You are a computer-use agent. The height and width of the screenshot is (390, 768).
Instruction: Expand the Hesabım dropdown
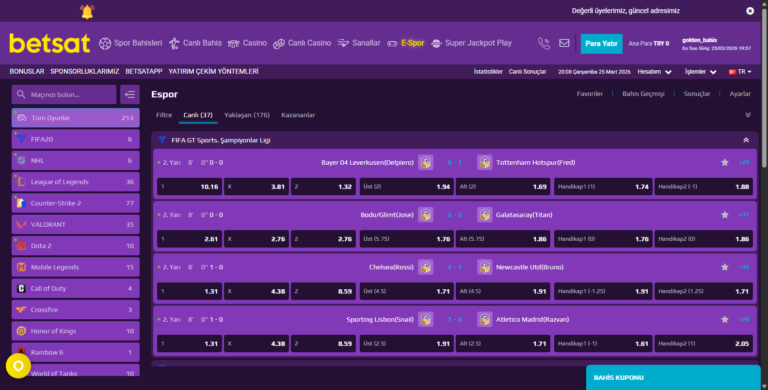coord(654,72)
